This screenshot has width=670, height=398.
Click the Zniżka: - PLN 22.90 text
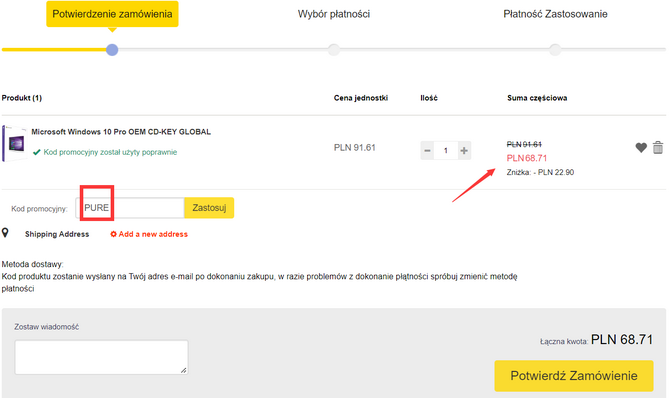(540, 172)
